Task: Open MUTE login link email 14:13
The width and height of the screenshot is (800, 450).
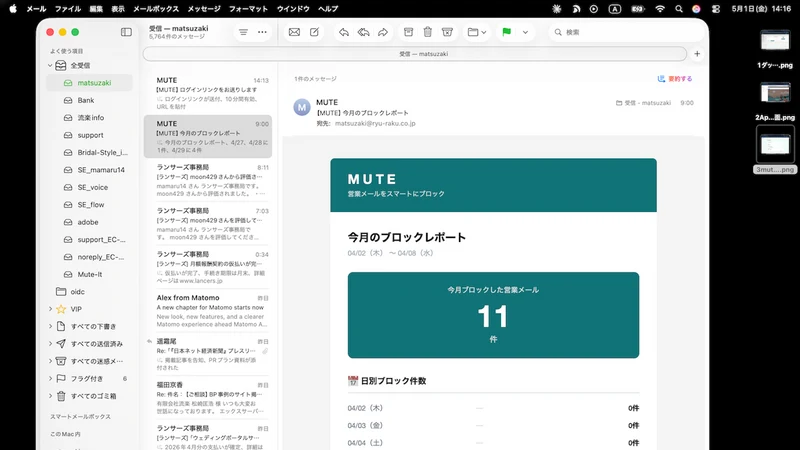Action: point(208,93)
